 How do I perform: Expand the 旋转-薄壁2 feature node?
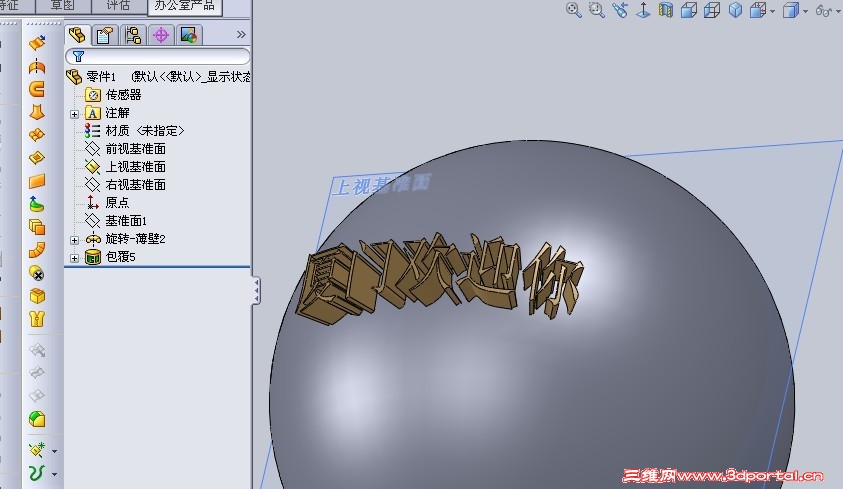click(75, 240)
